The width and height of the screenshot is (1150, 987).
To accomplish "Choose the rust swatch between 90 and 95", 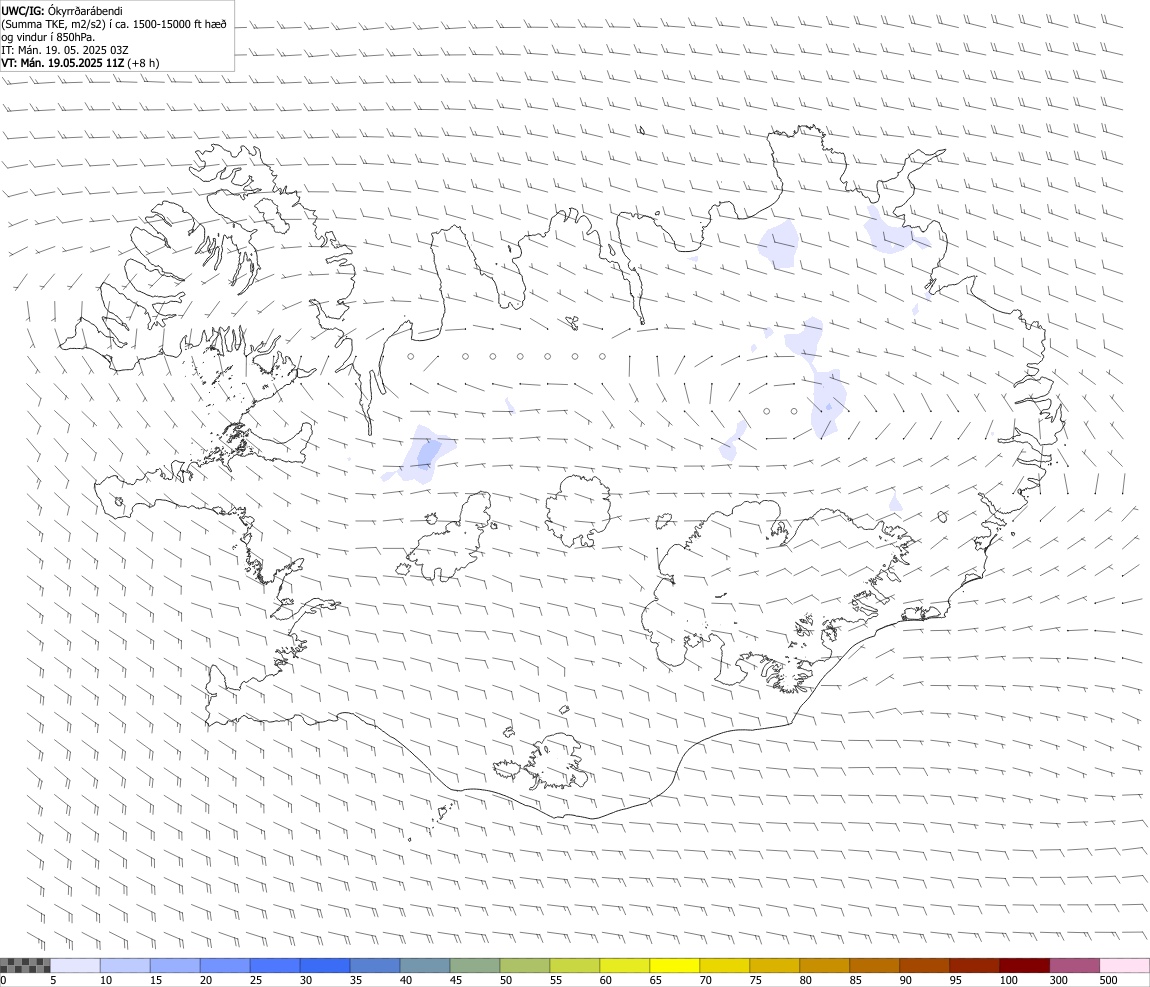I will (x=925, y=965).
